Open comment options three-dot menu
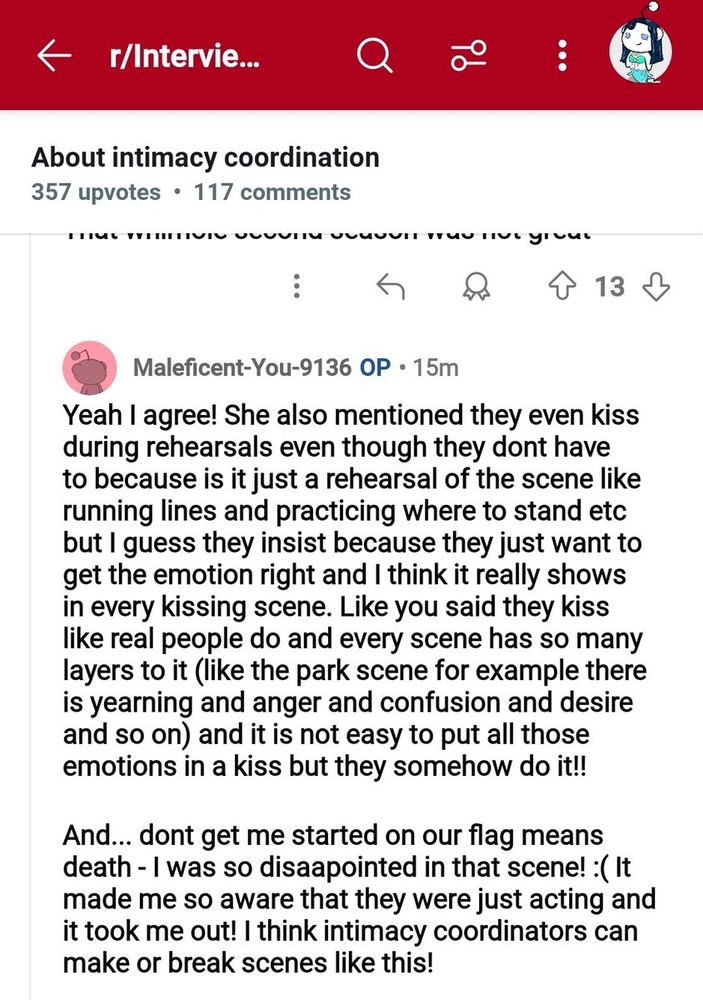The height and width of the screenshot is (1000, 703). (x=297, y=286)
